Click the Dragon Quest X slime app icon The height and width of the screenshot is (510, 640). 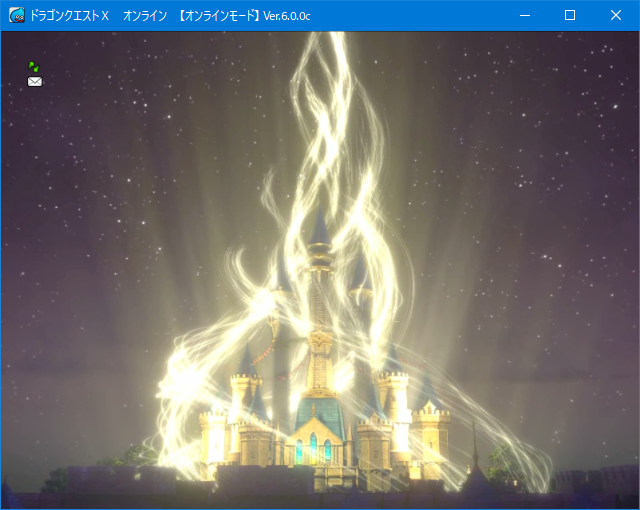click(17, 16)
